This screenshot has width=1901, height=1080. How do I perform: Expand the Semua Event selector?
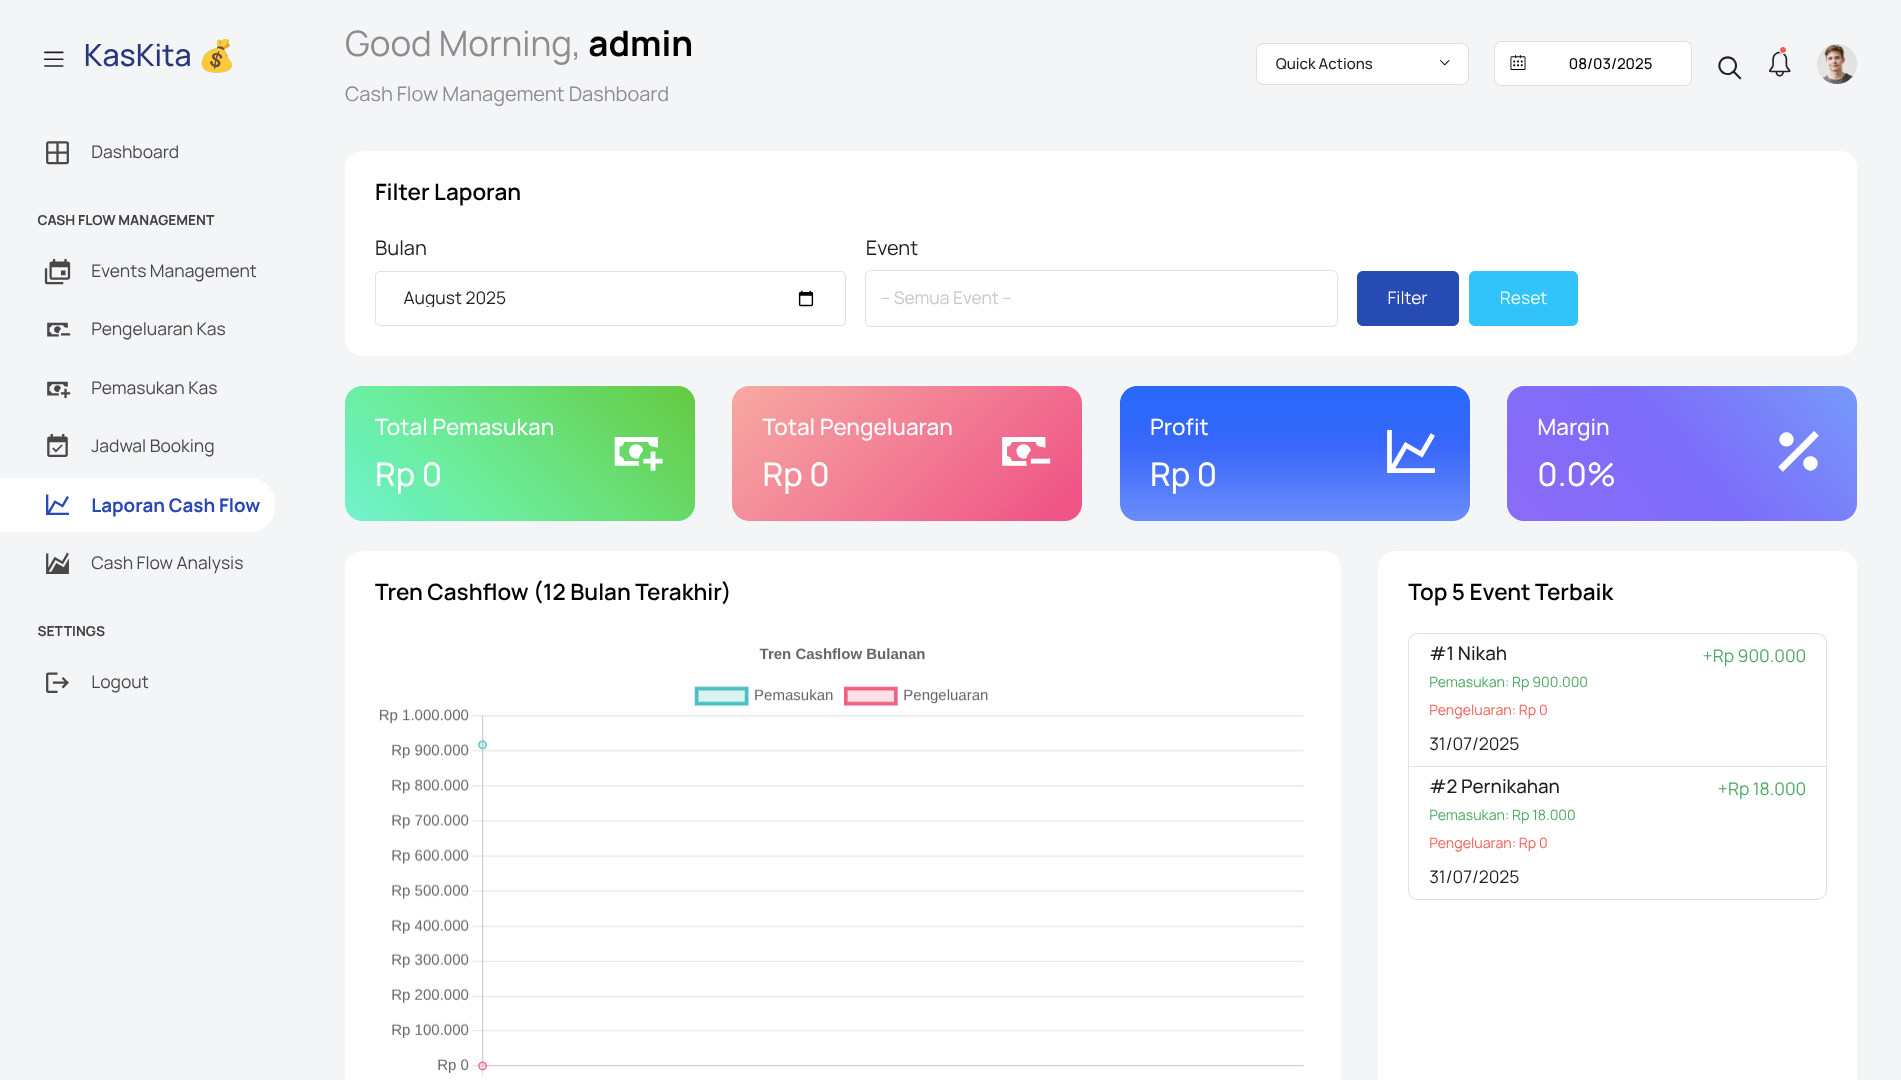(1099, 298)
